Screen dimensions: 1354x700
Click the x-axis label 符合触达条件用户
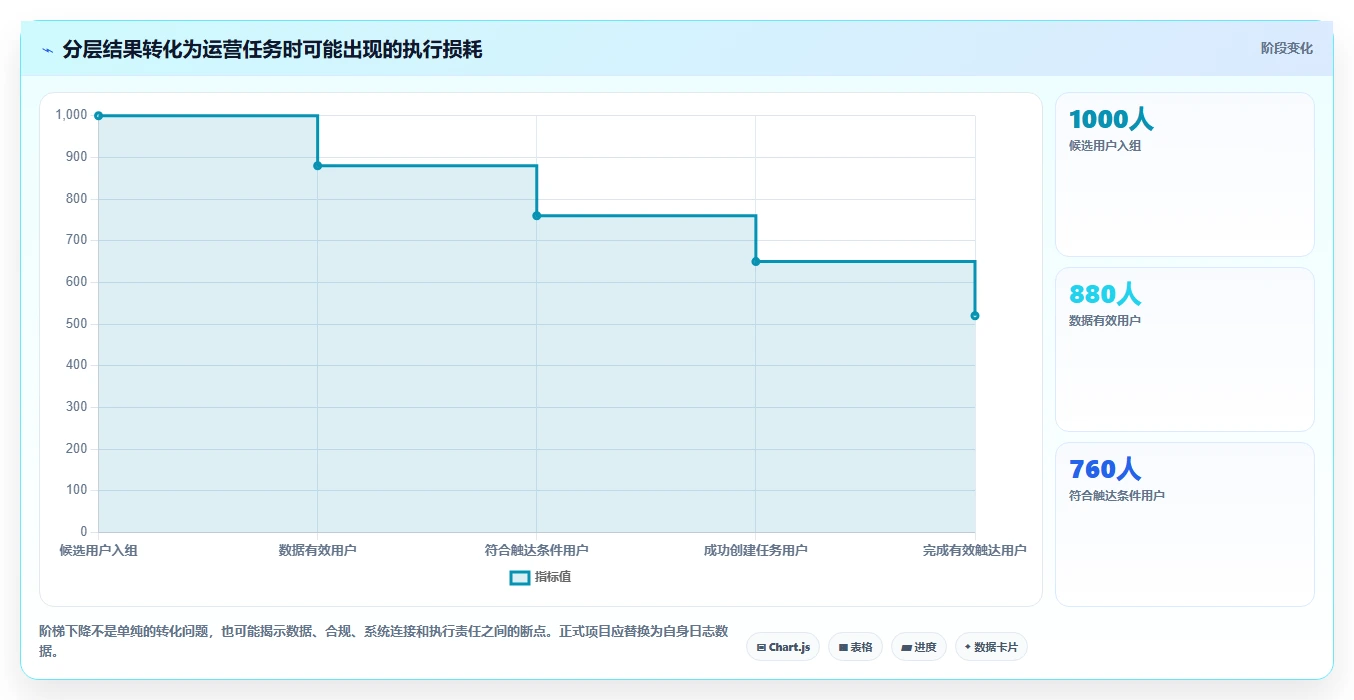coord(536,550)
